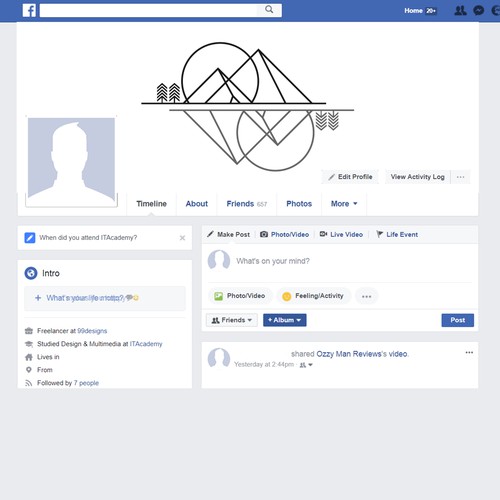Screen dimensions: 500x500
Task: Open the Friends audience selector dropdown
Action: coord(232,320)
